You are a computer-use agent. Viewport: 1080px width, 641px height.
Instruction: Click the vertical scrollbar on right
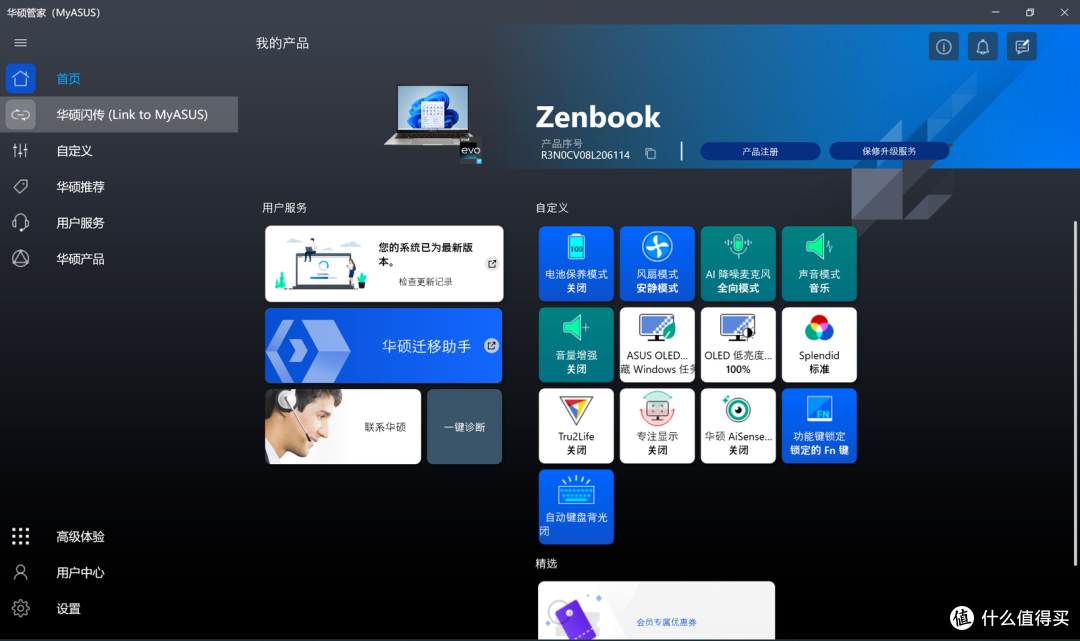click(1074, 393)
